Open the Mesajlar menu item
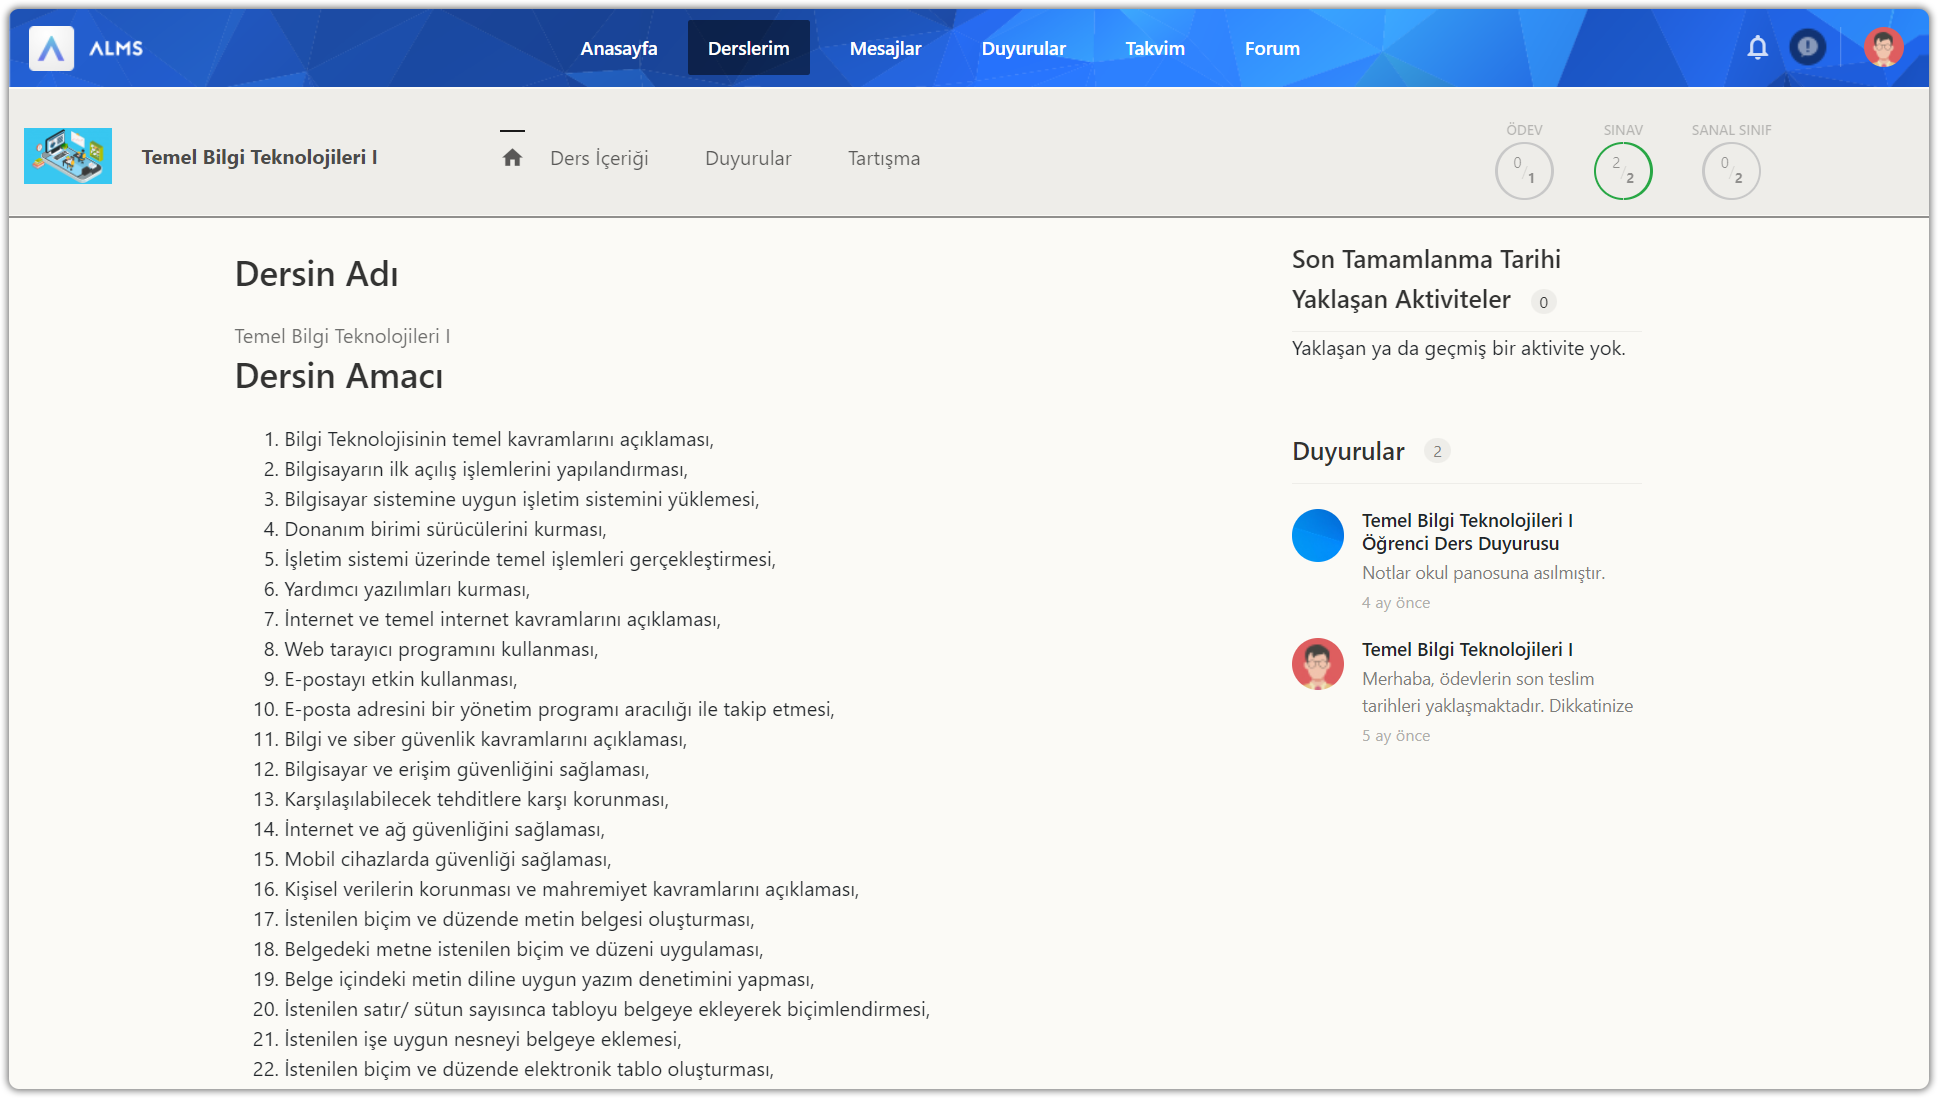Image resolution: width=1938 pixels, height=1098 pixels. (885, 48)
